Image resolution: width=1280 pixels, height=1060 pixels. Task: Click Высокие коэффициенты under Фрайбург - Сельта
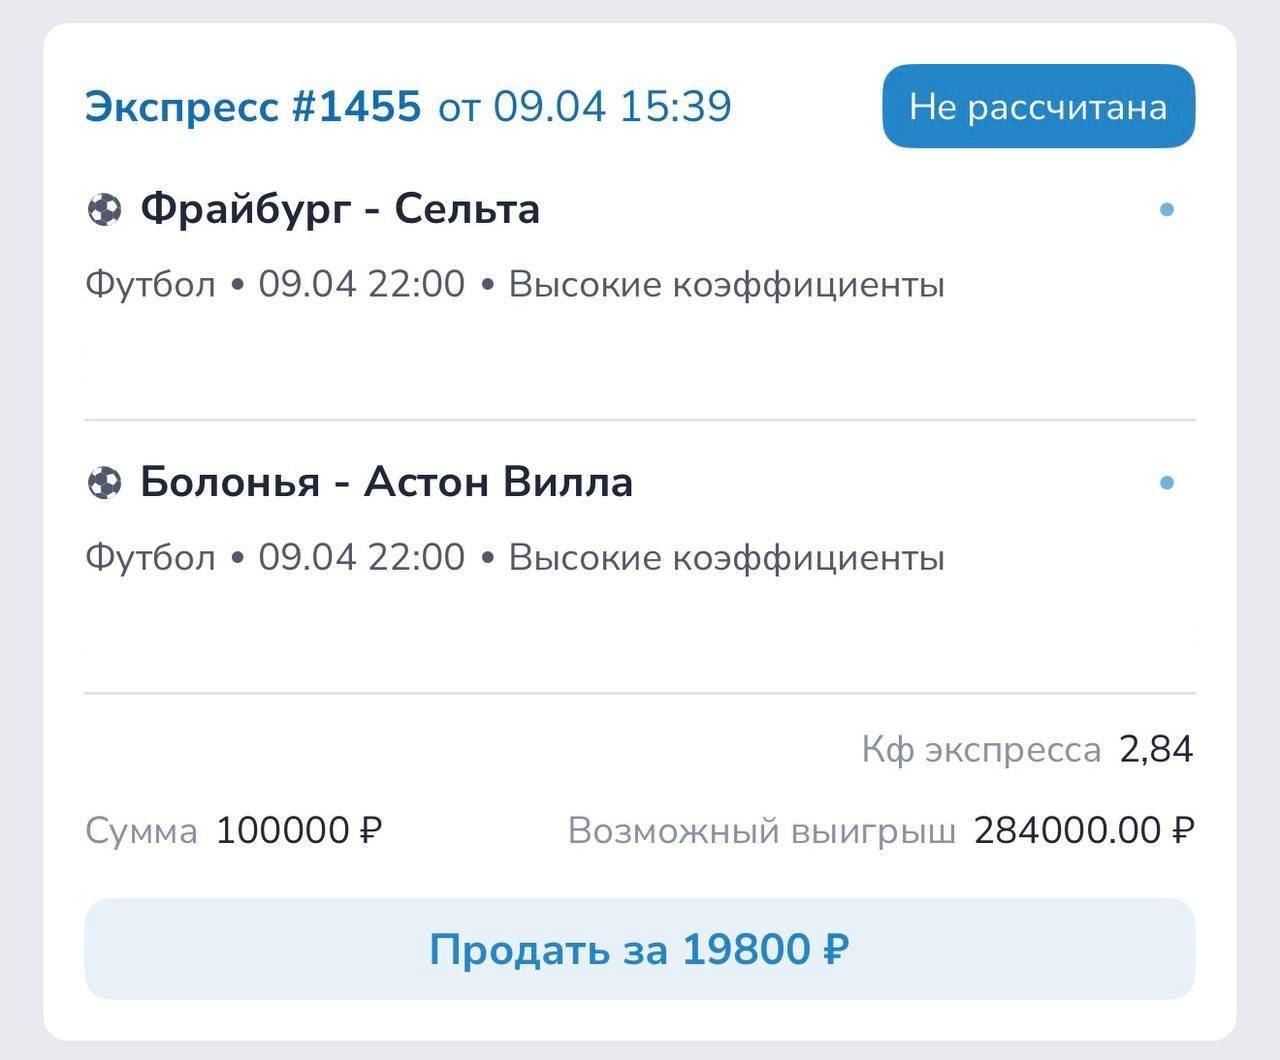coord(727,285)
